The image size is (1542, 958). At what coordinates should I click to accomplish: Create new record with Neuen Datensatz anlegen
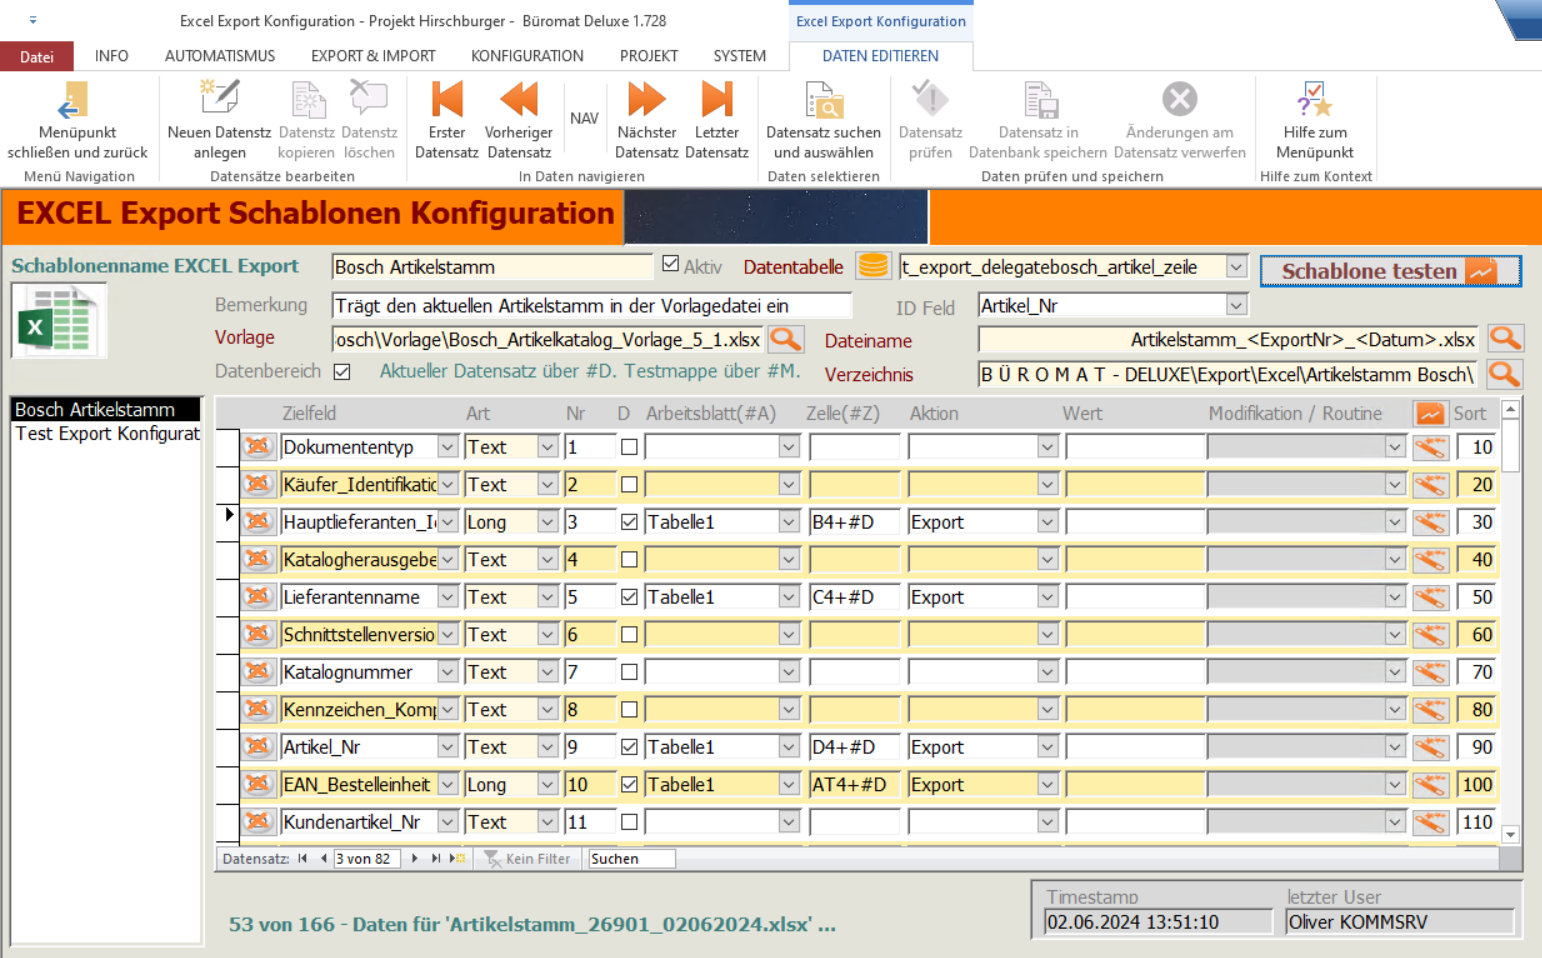coord(219,102)
